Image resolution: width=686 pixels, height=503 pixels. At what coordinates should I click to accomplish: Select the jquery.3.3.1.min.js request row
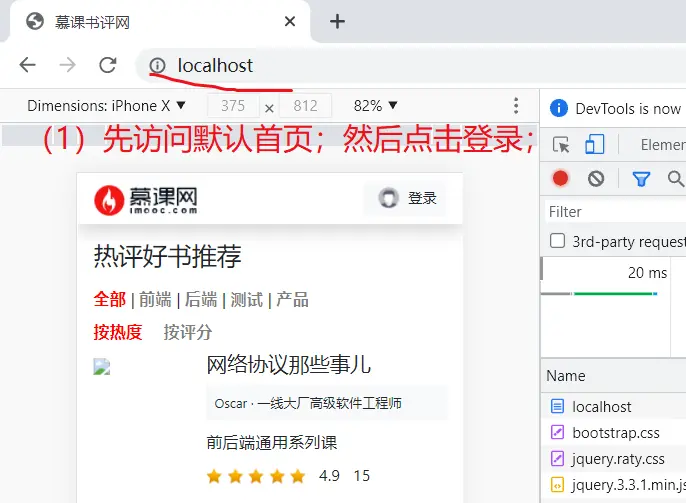(x=614, y=485)
